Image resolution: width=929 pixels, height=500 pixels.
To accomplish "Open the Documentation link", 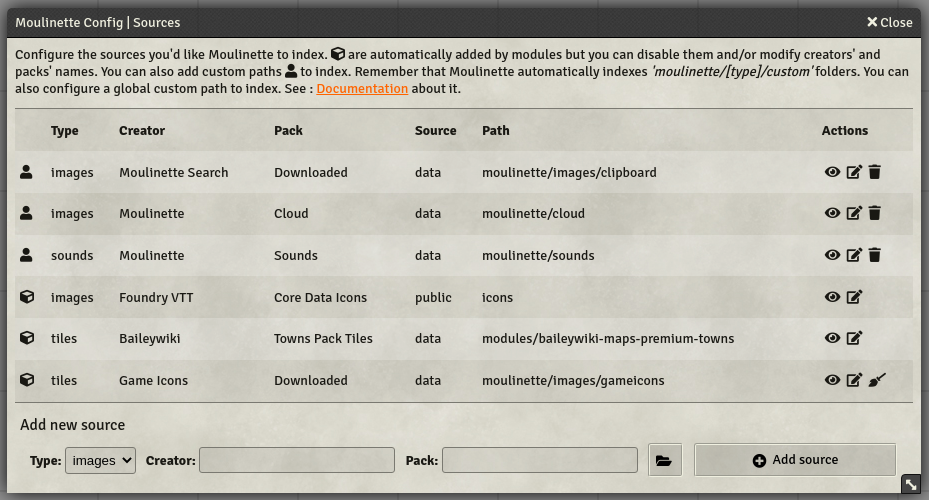I will (362, 89).
